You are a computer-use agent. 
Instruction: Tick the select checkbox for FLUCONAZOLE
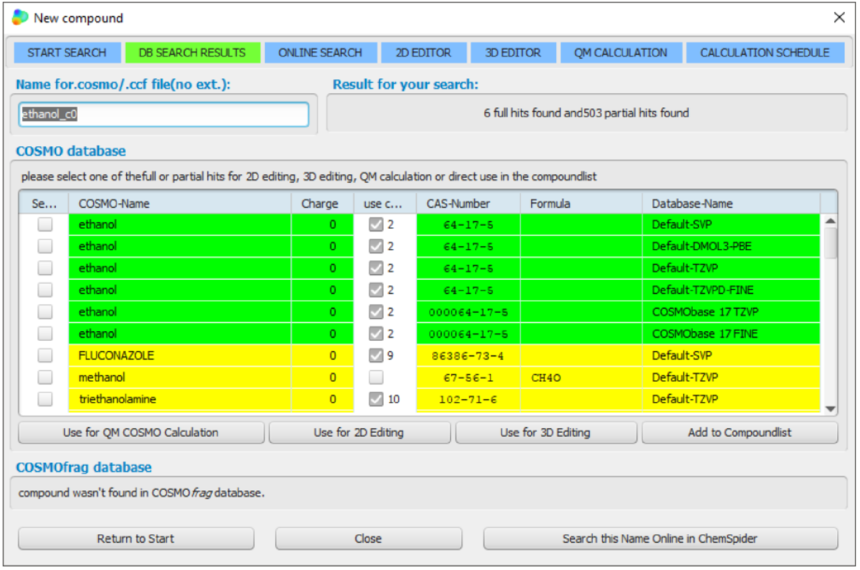click(x=45, y=356)
